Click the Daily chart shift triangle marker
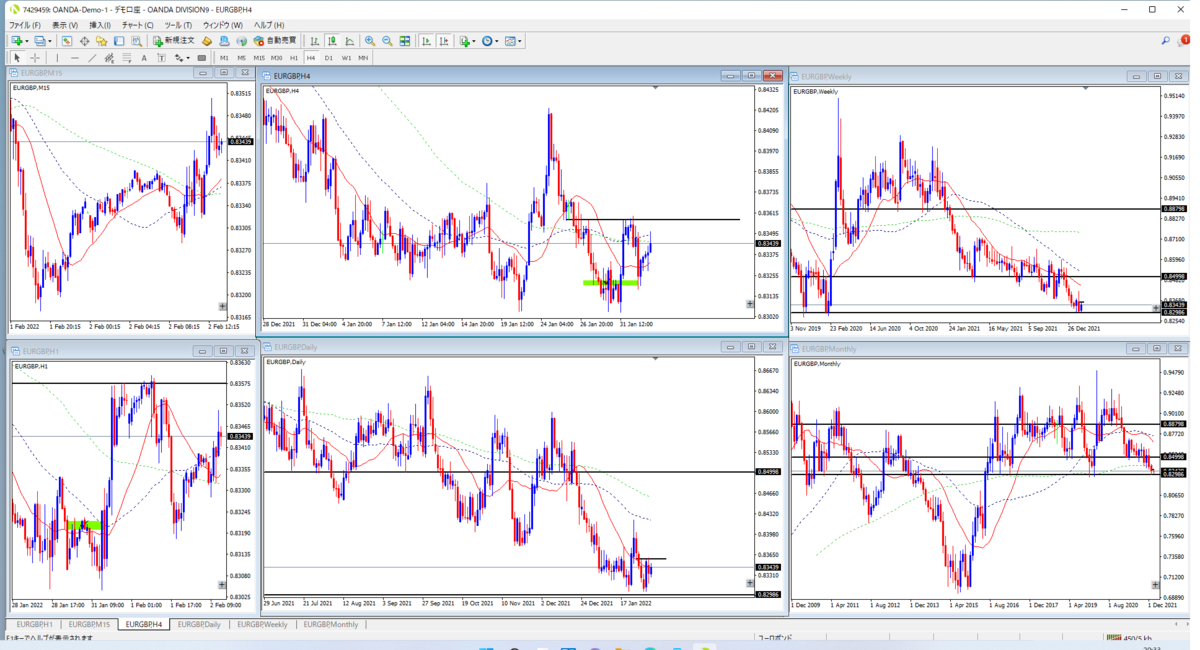The height and width of the screenshot is (650, 1200). coord(656,359)
